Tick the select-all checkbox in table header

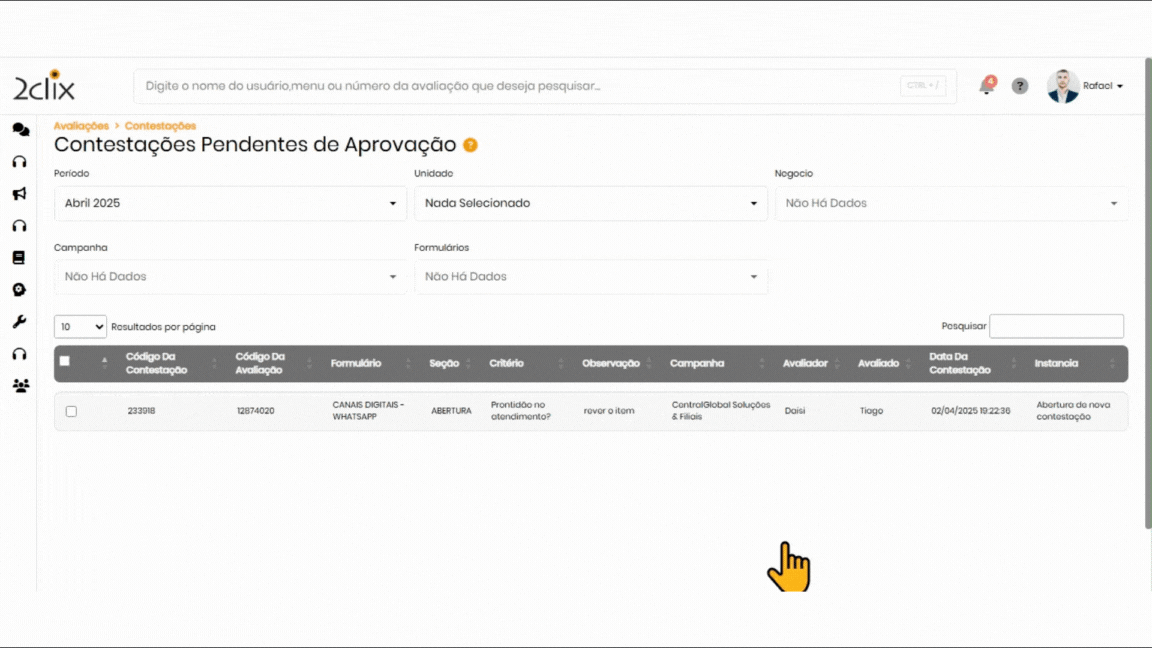pyautogui.click(x=65, y=362)
